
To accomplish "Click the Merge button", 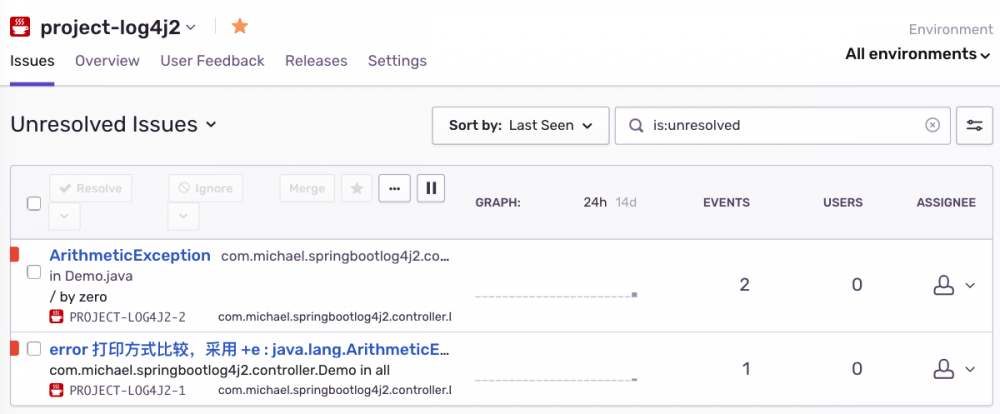I will (x=307, y=188).
